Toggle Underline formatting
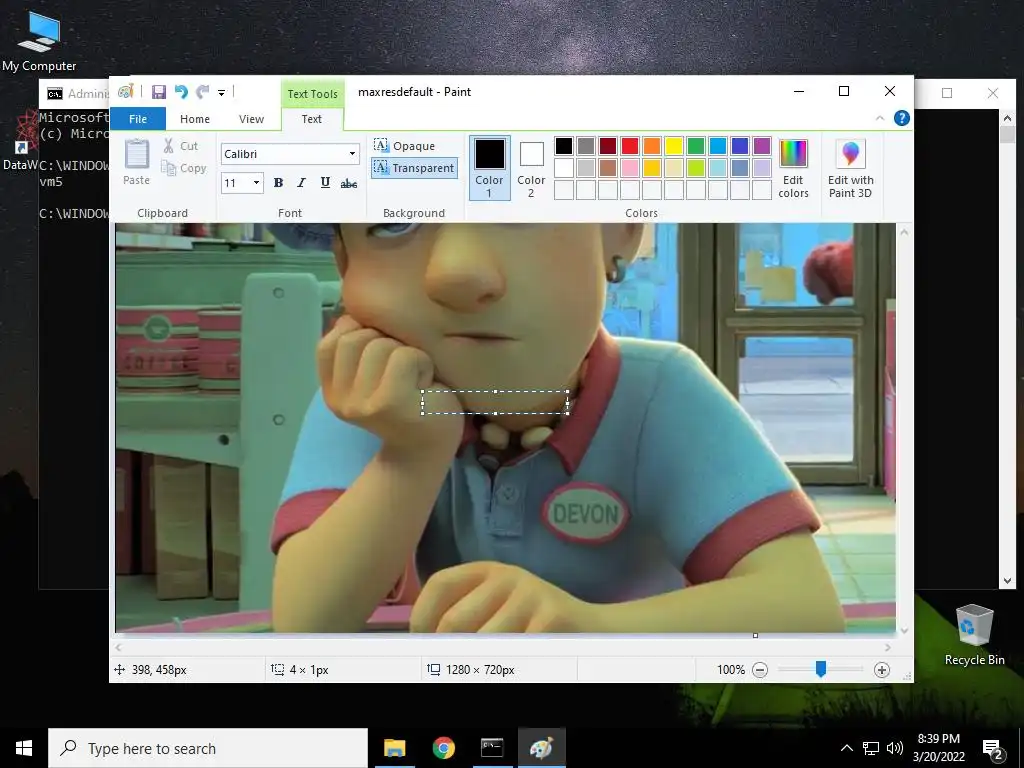This screenshot has width=1024, height=768. click(x=325, y=183)
